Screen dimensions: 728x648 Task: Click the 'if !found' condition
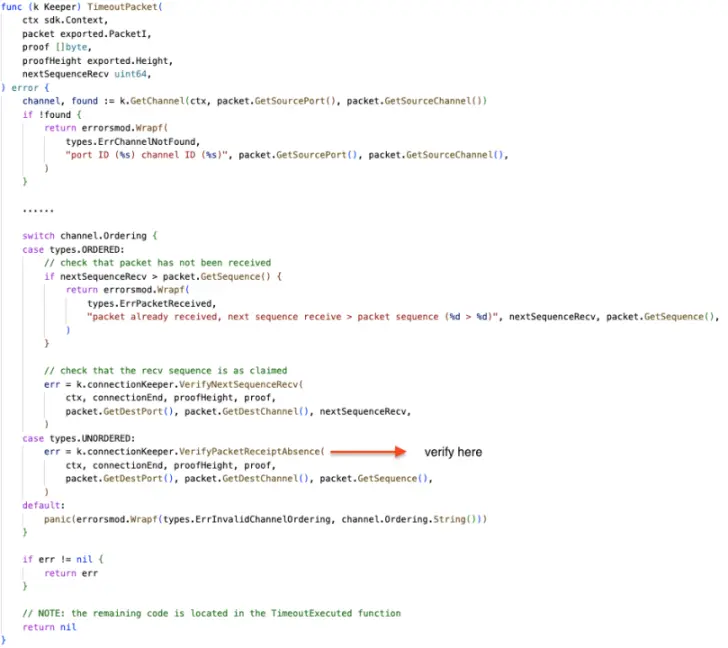tap(52, 115)
